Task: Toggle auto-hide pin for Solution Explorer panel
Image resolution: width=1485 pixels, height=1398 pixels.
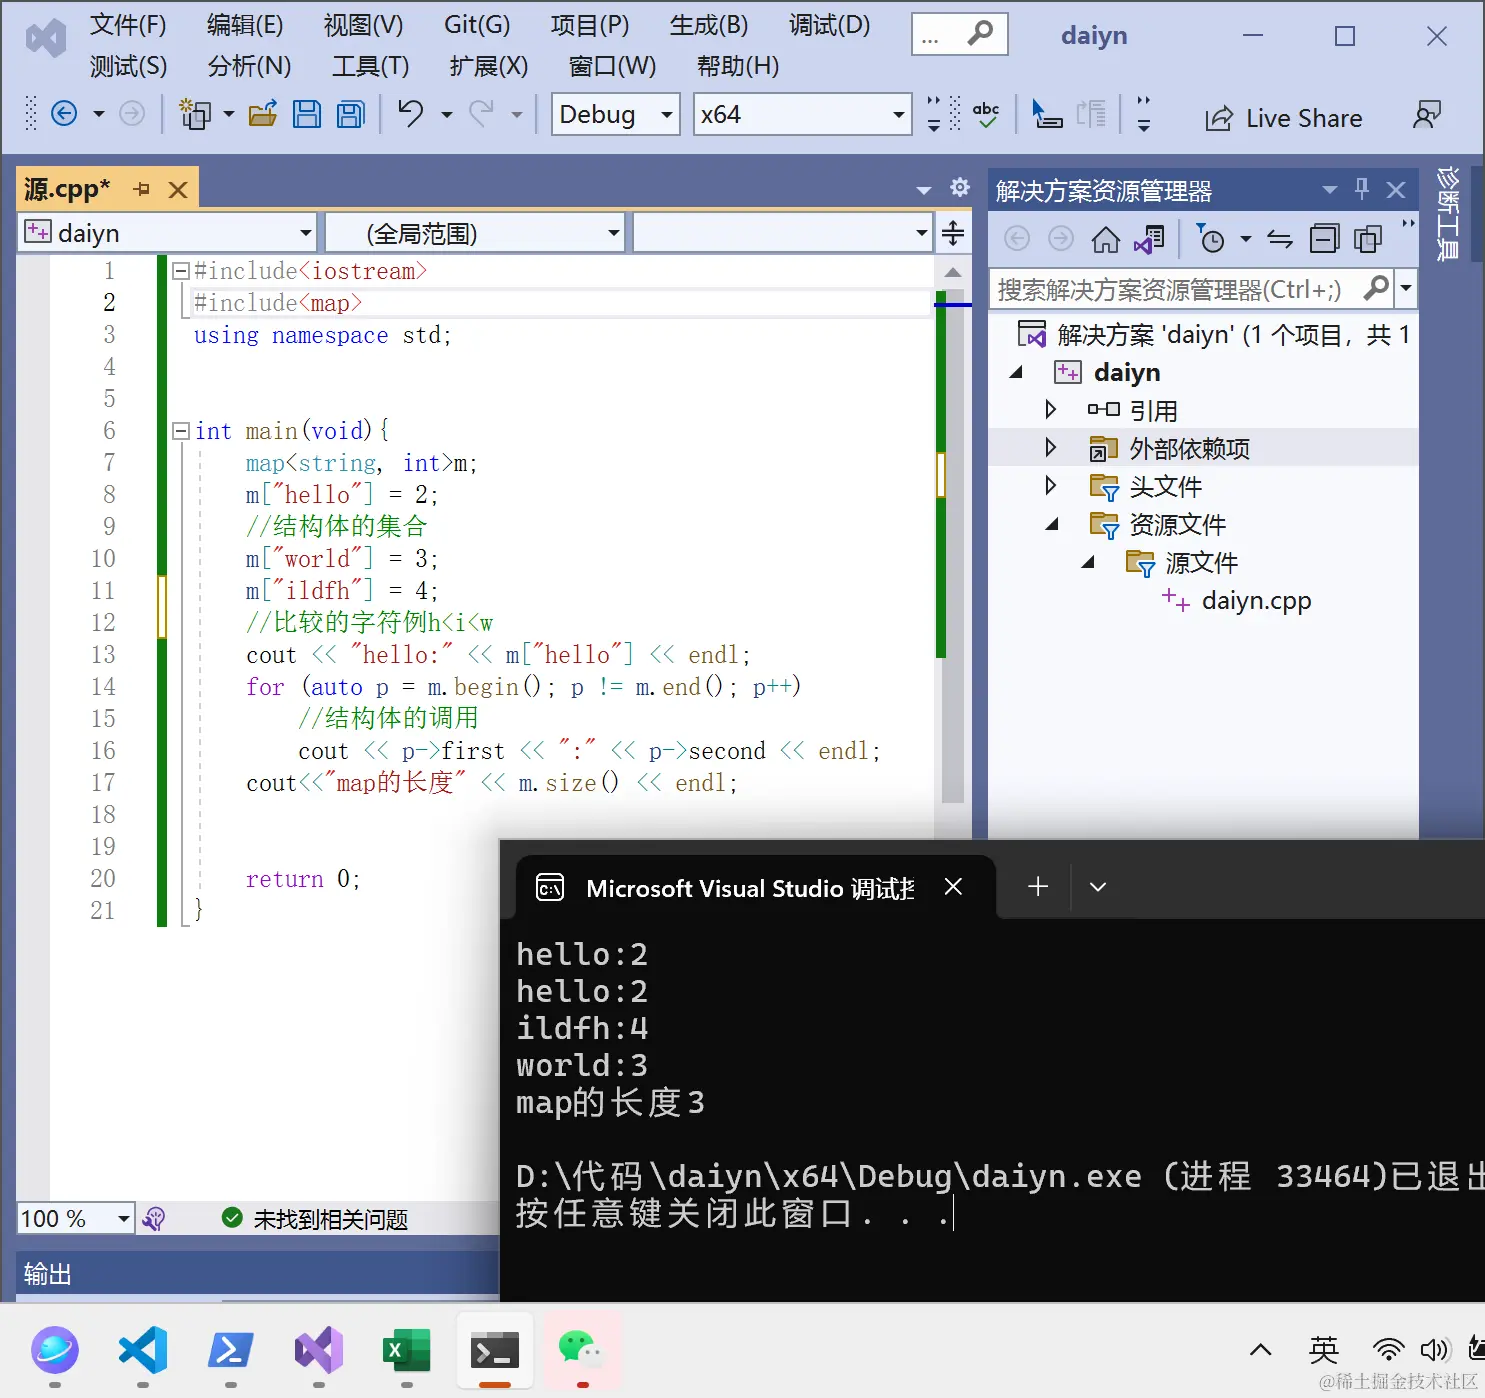Action: (x=1362, y=188)
